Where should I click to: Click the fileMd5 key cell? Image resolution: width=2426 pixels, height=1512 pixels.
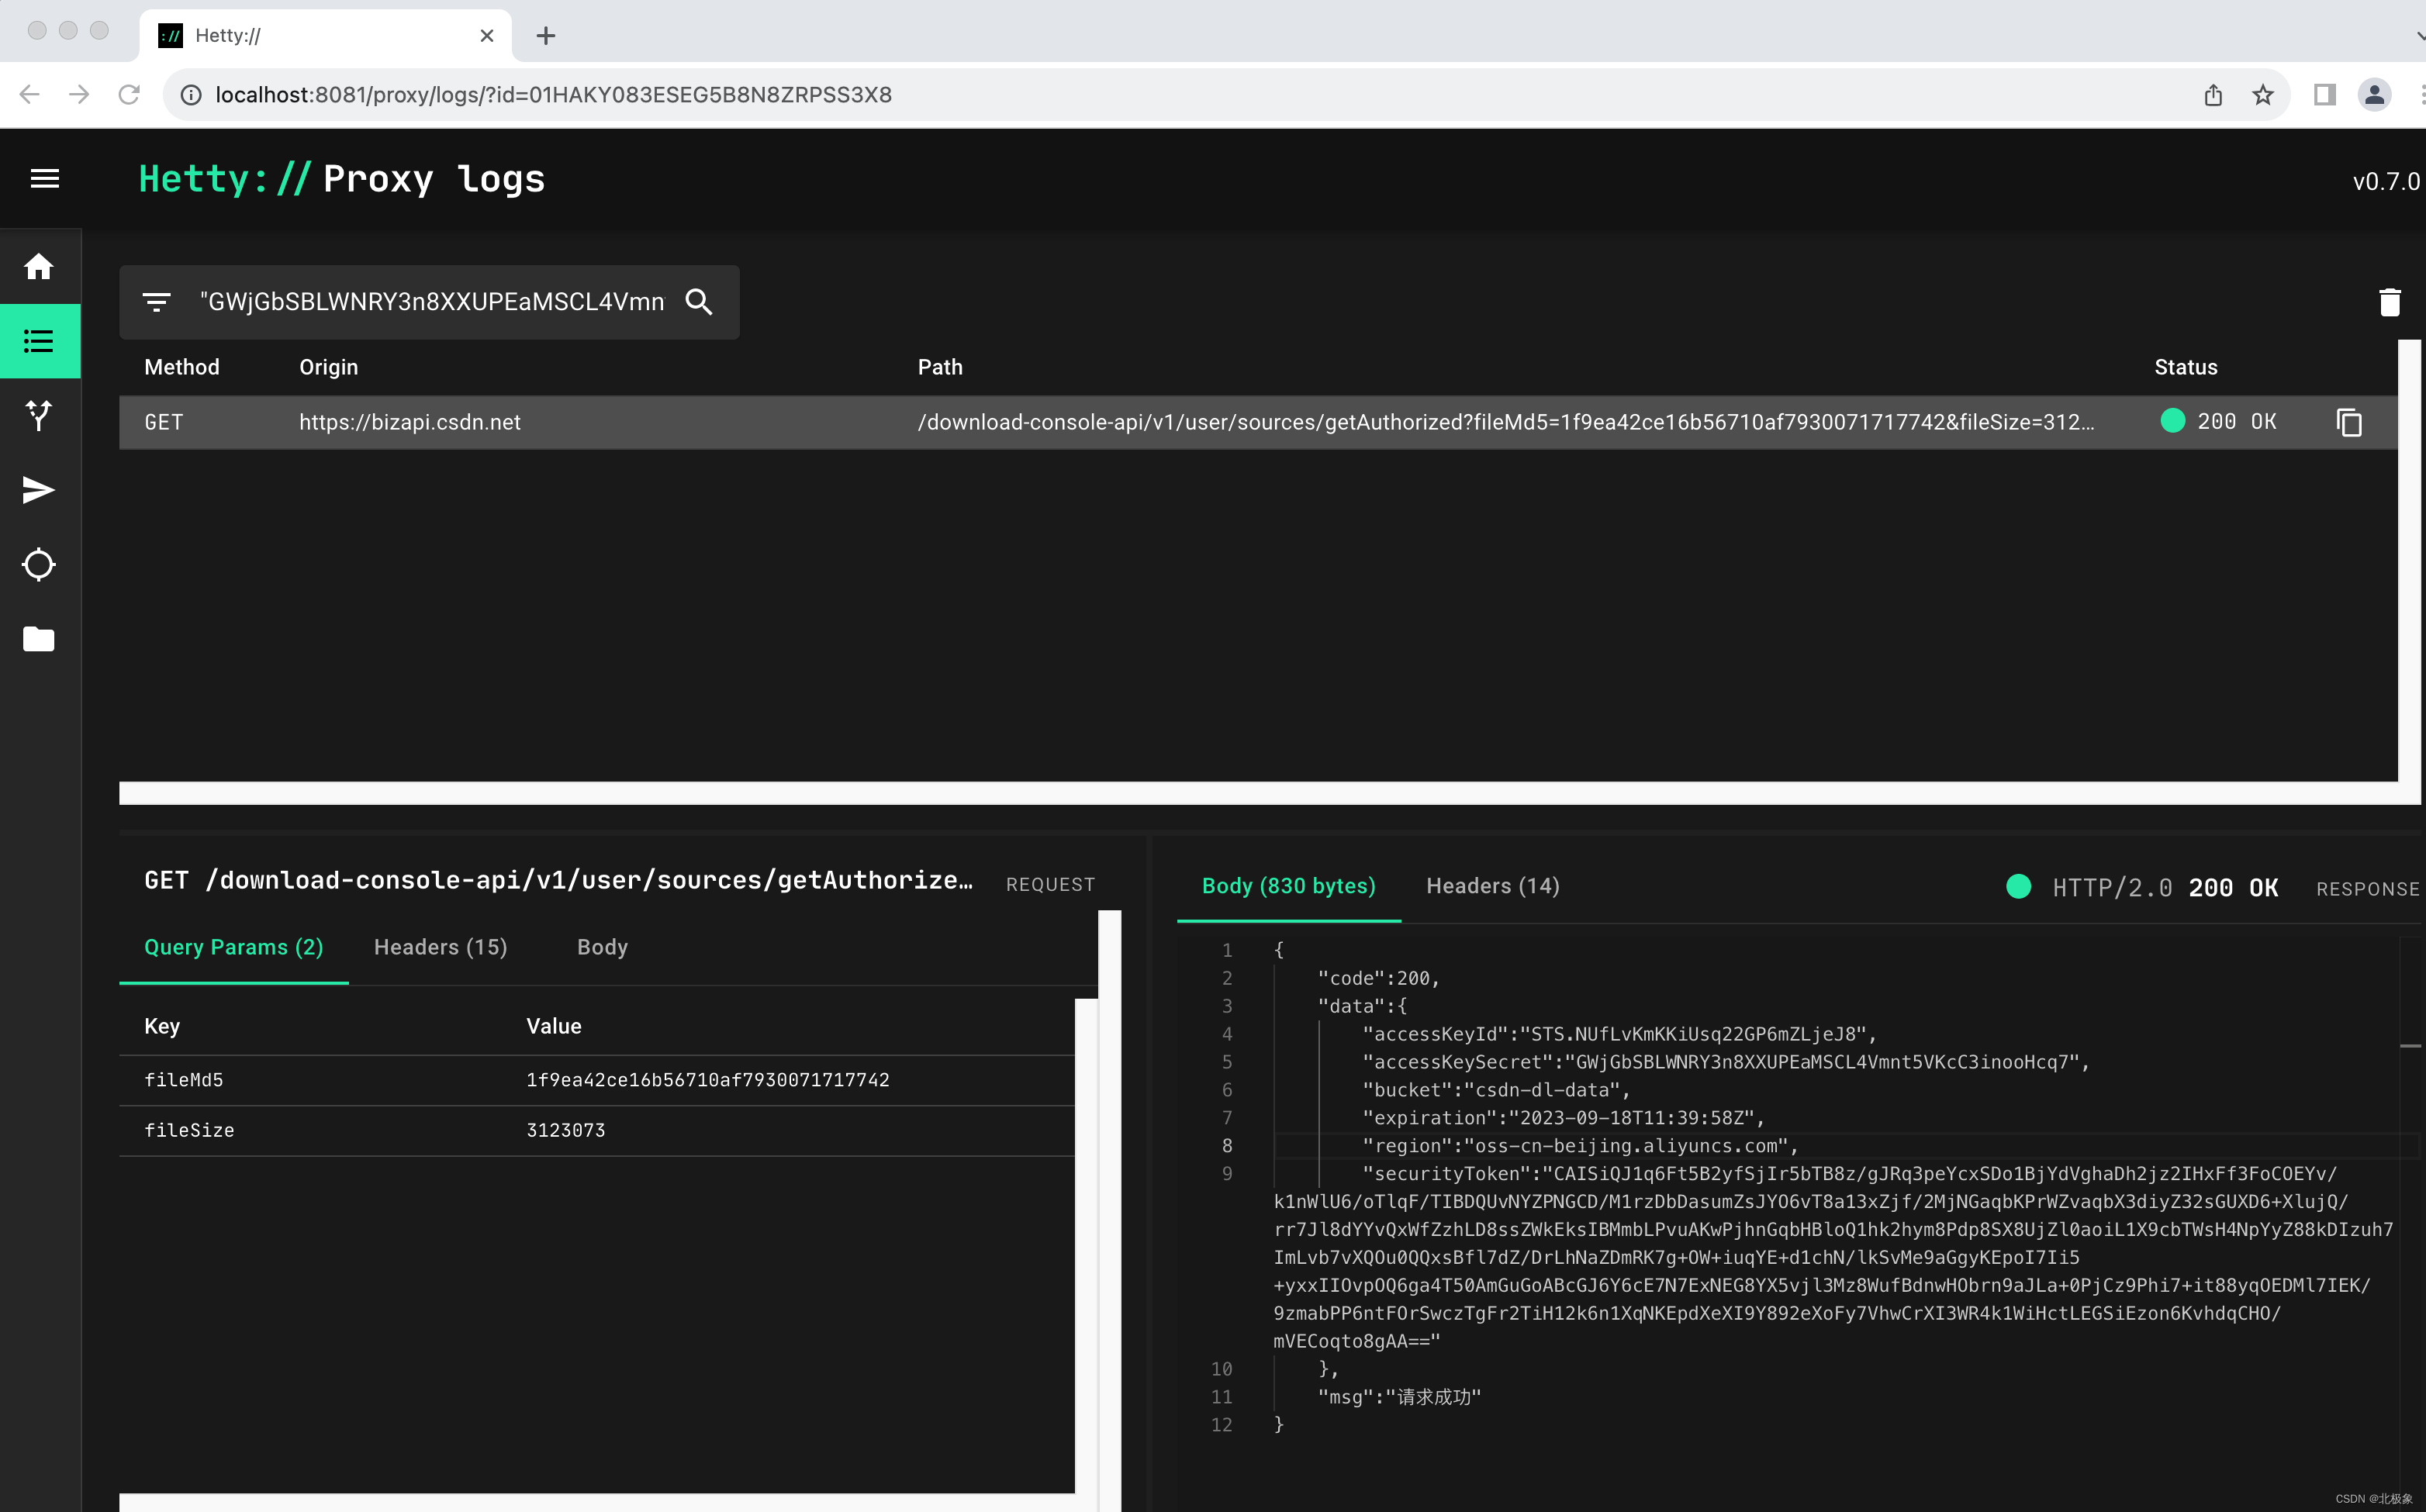click(x=184, y=1080)
